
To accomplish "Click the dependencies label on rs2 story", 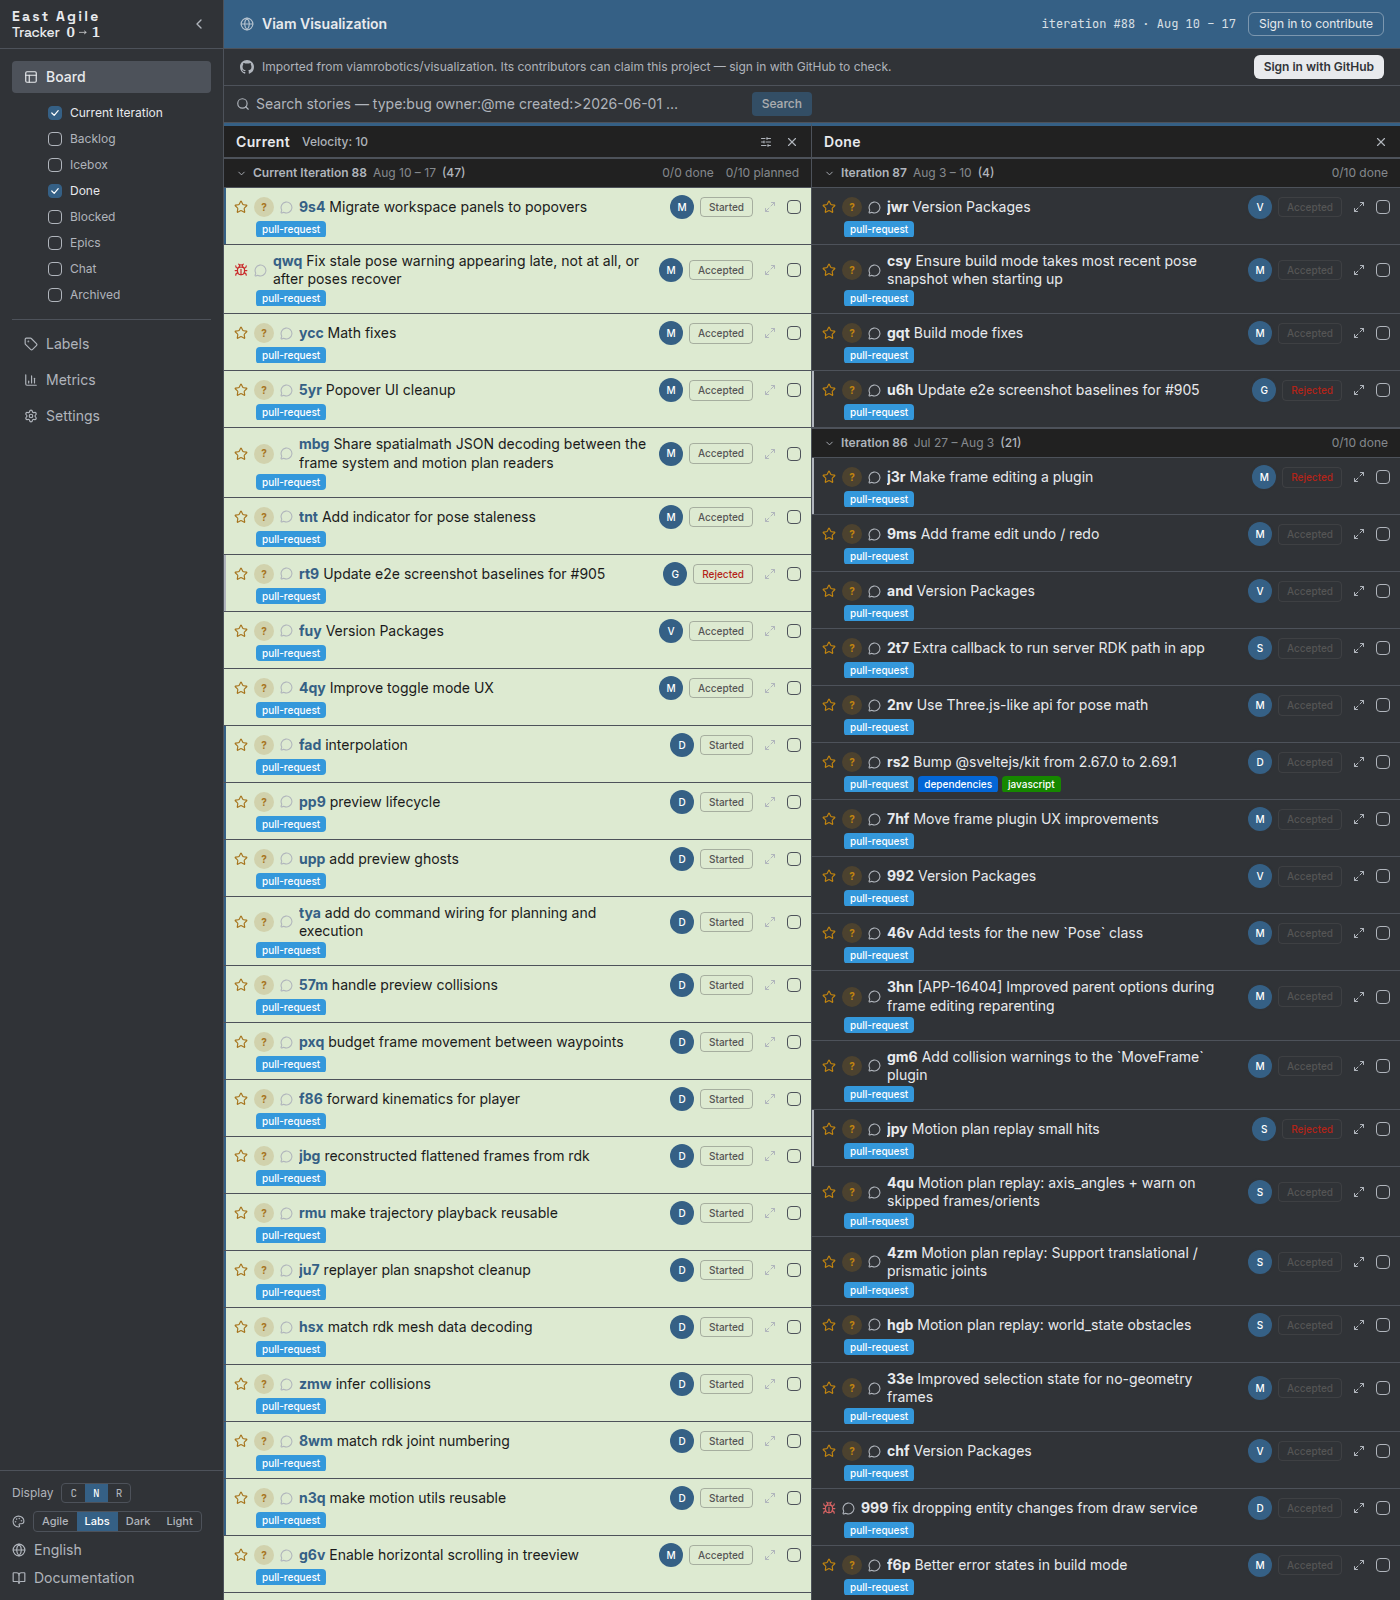I will (958, 785).
